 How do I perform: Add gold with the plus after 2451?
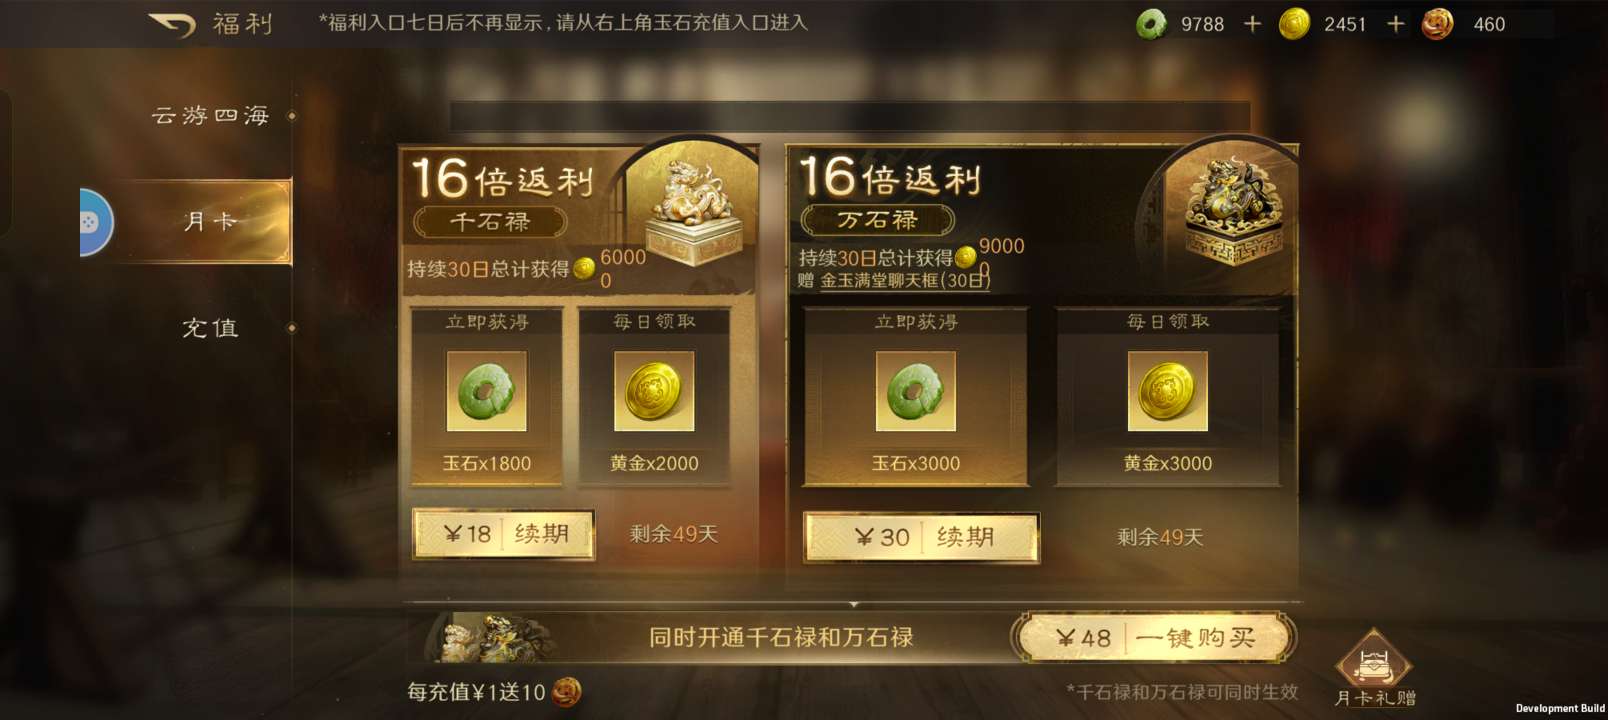pos(1396,24)
